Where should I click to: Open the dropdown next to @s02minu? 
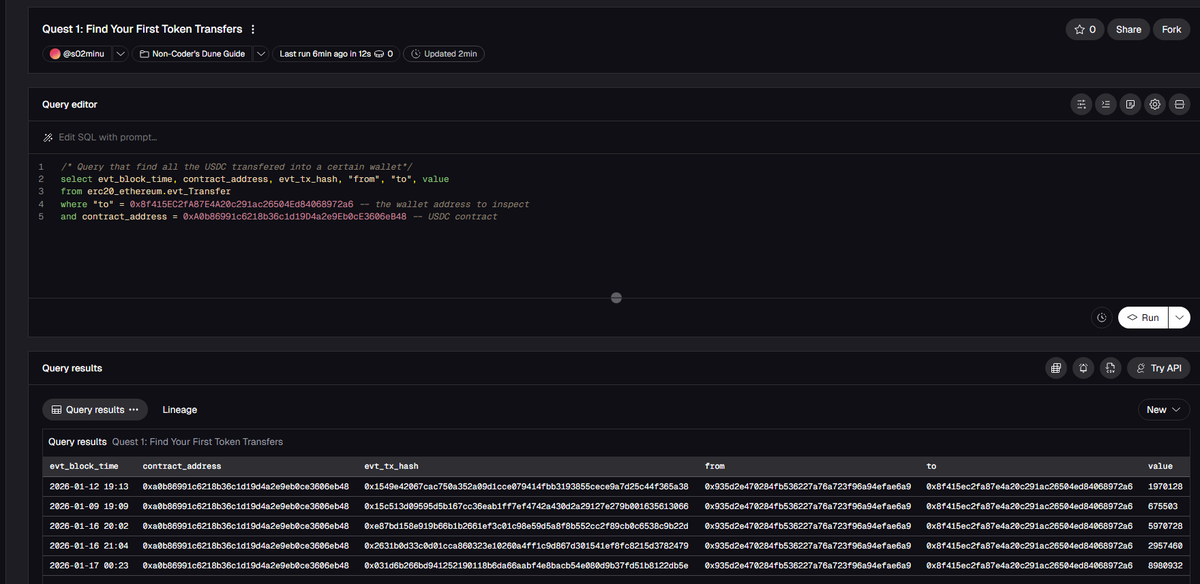click(120, 53)
